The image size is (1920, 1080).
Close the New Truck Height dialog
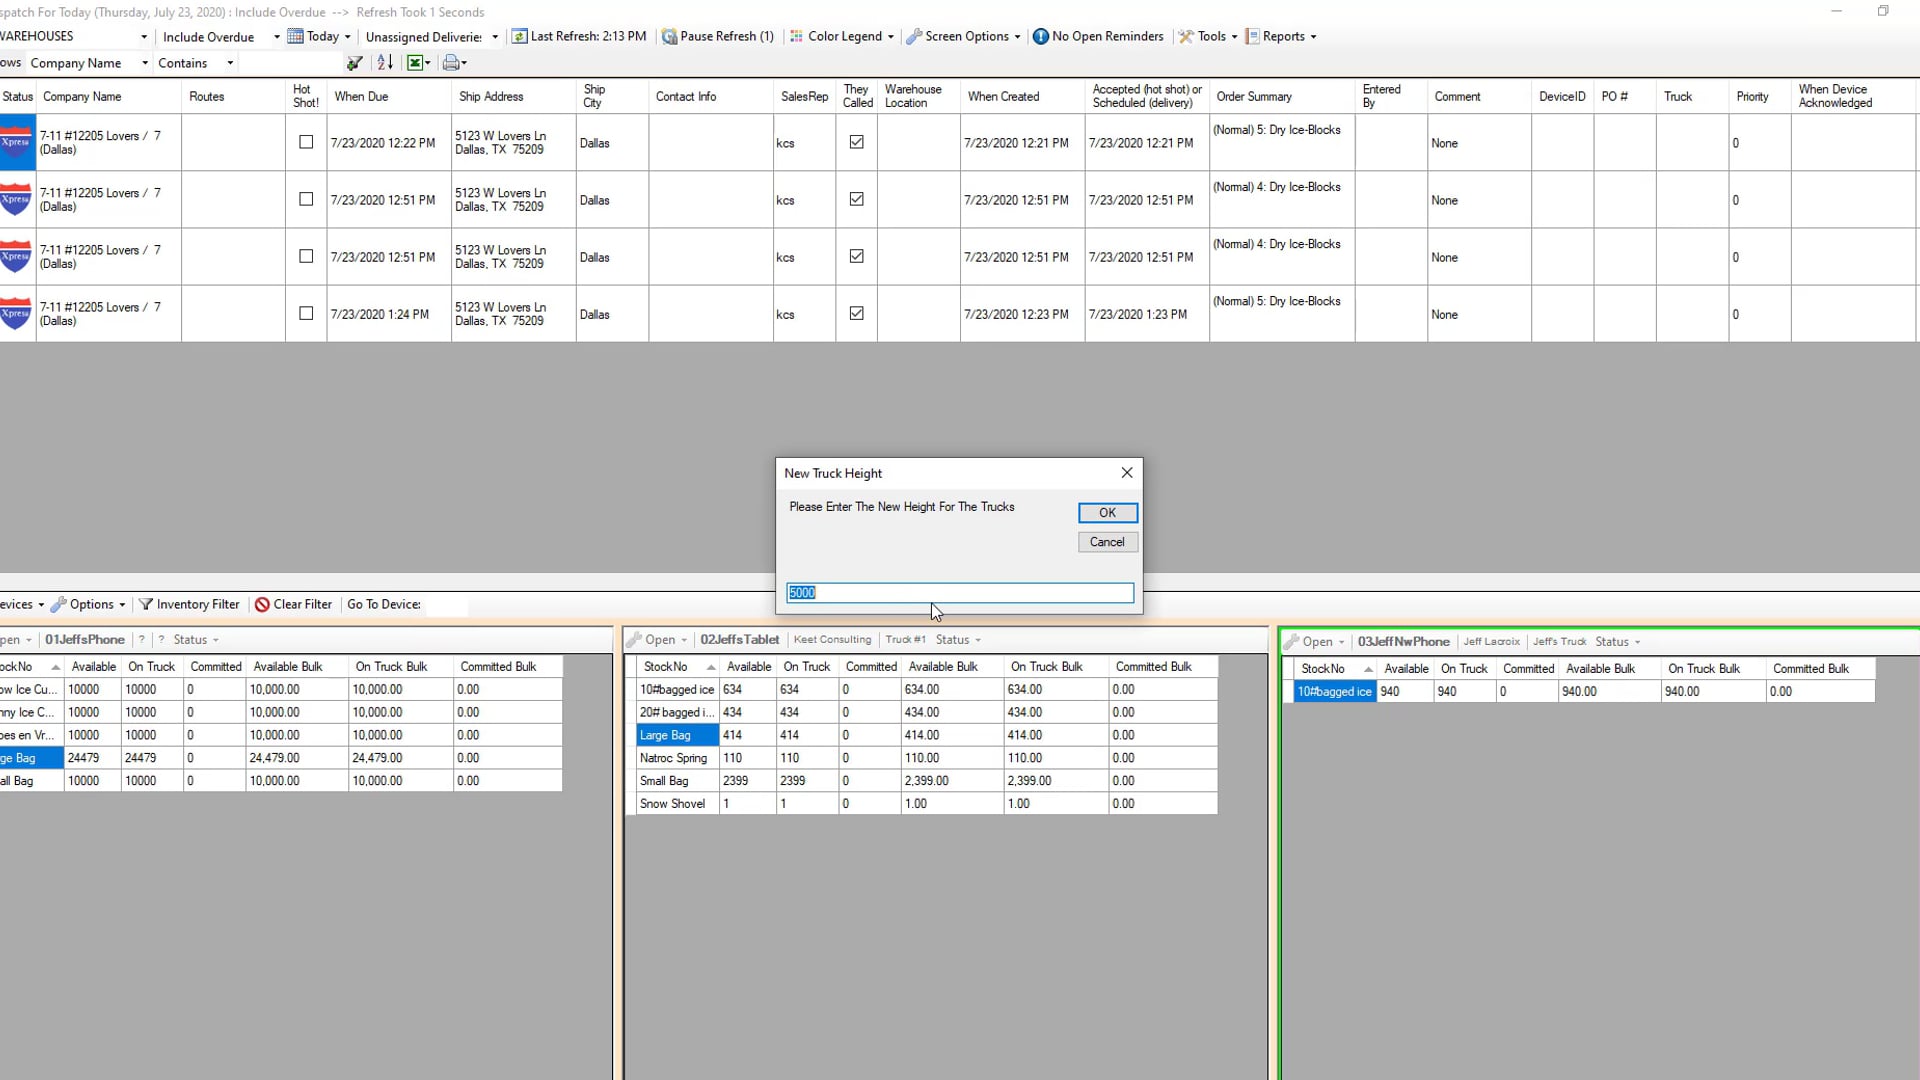click(1127, 472)
